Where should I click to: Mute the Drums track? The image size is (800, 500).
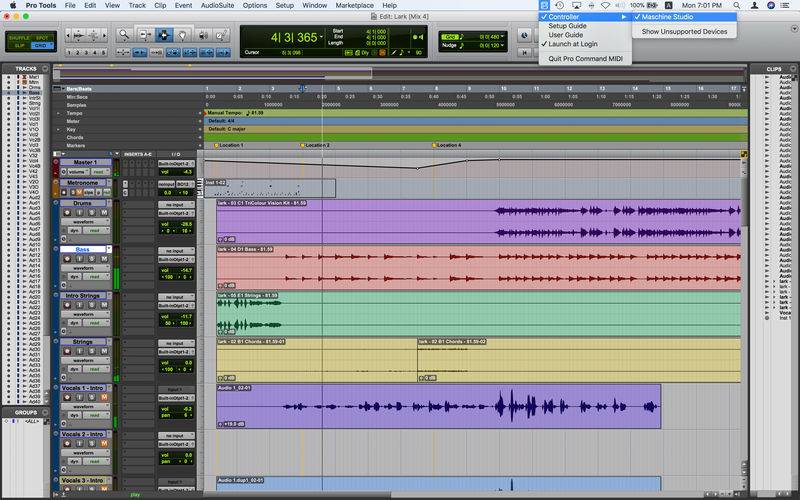[x=104, y=214]
